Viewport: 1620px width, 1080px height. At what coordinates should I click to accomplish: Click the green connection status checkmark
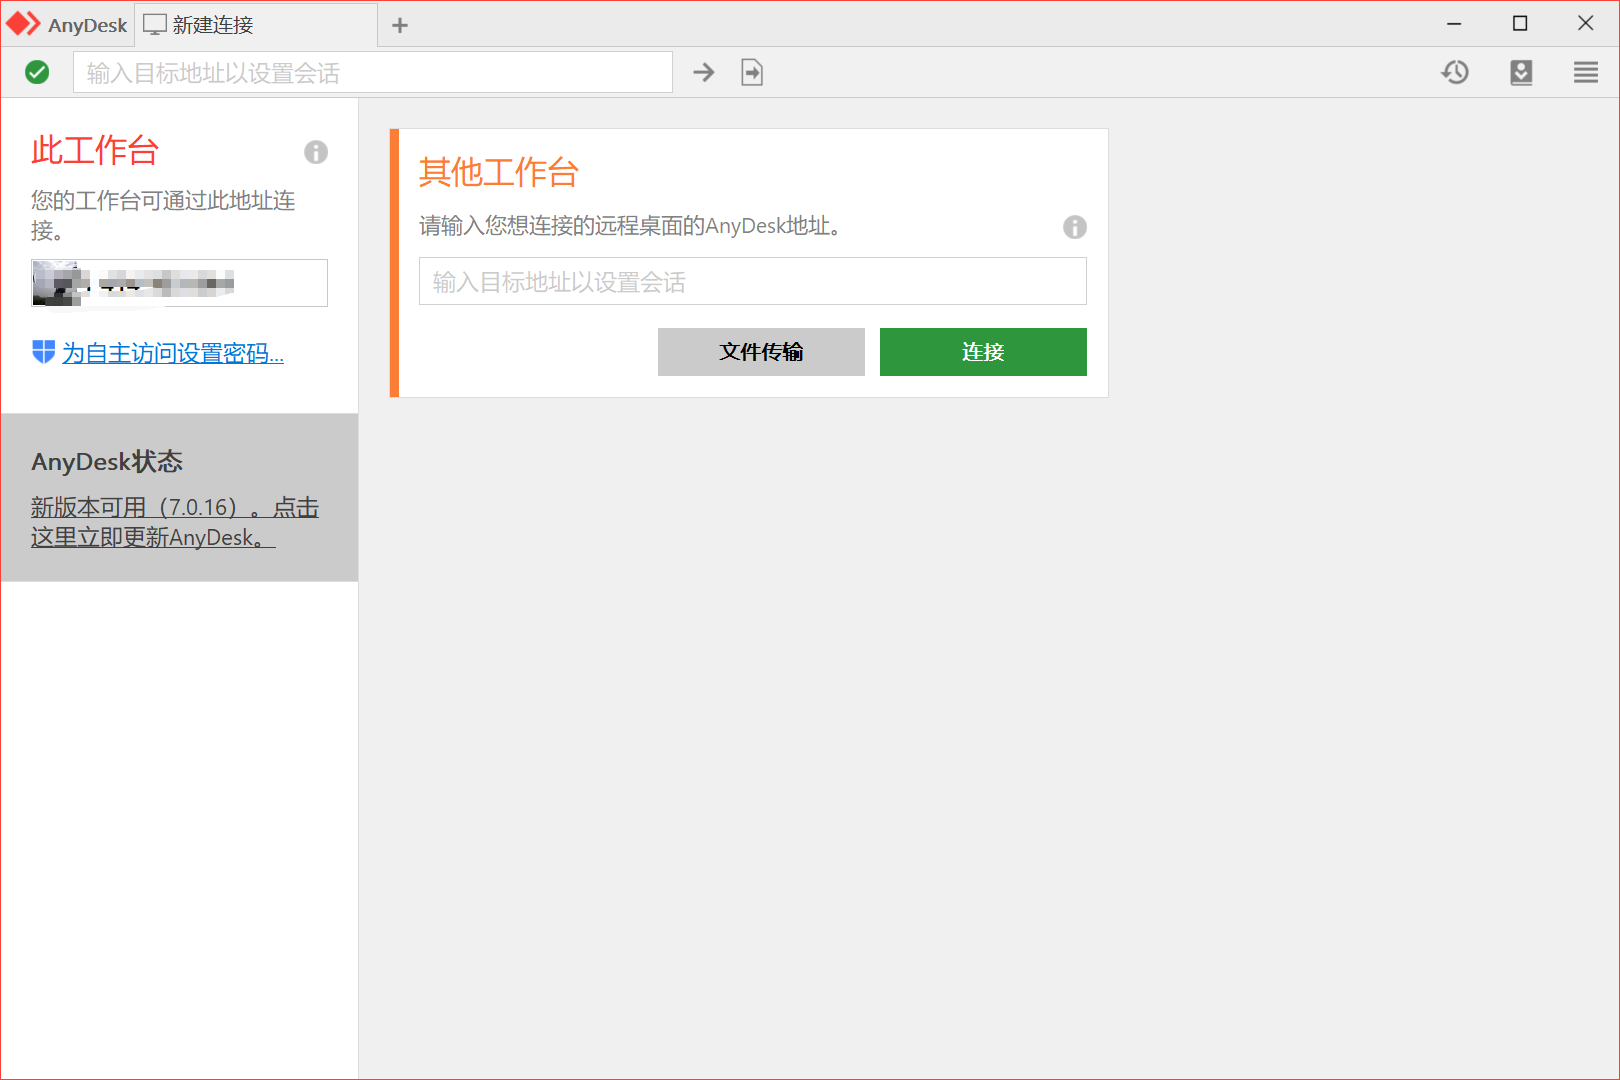(37, 72)
